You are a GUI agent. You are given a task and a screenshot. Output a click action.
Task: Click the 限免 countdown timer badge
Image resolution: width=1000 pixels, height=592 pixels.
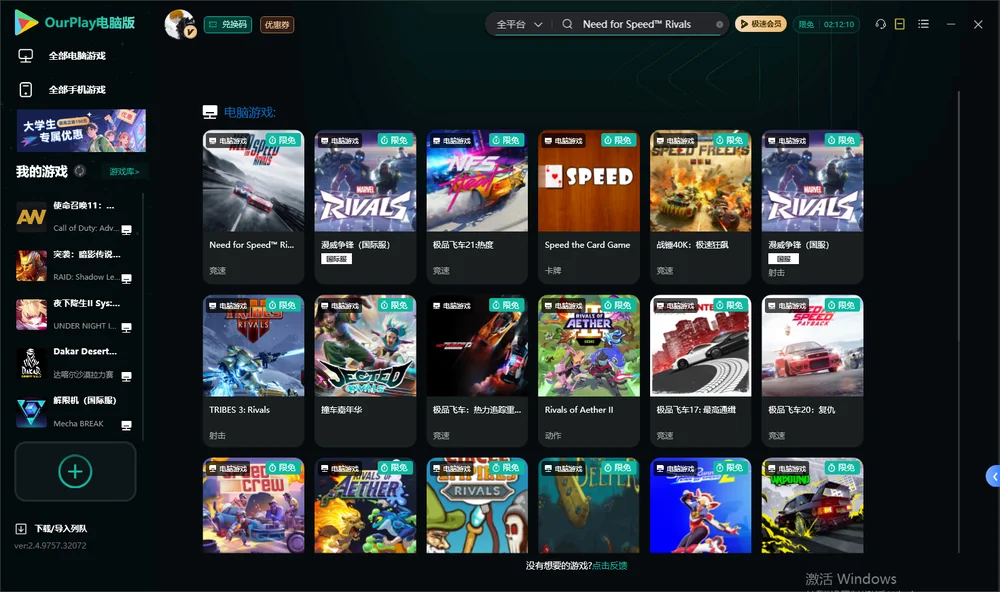(x=826, y=24)
